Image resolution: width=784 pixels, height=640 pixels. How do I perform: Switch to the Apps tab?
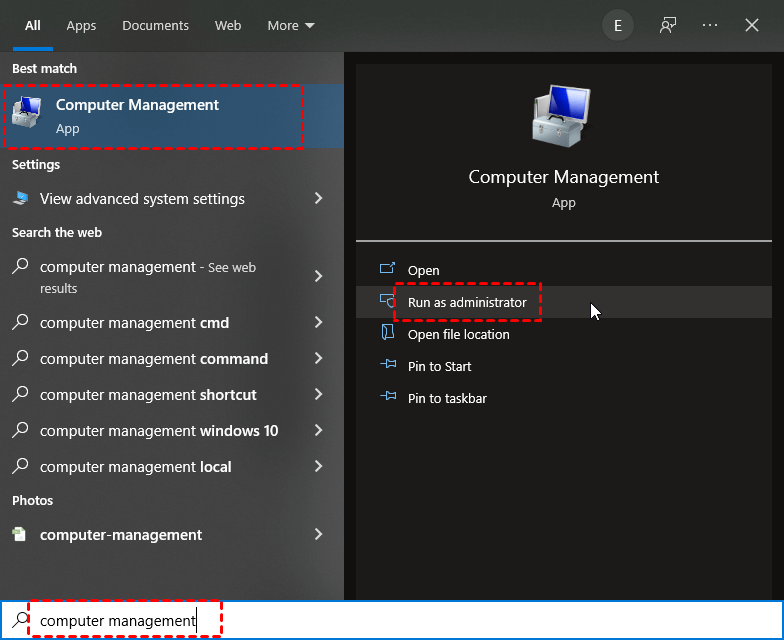click(82, 26)
